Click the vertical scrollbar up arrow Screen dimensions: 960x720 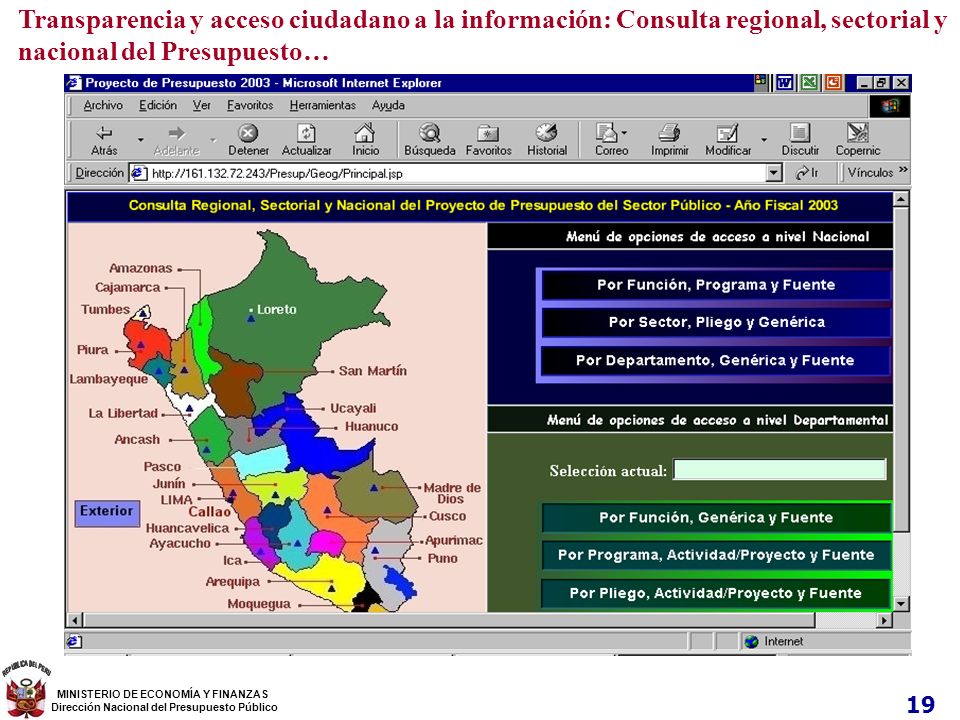point(901,199)
